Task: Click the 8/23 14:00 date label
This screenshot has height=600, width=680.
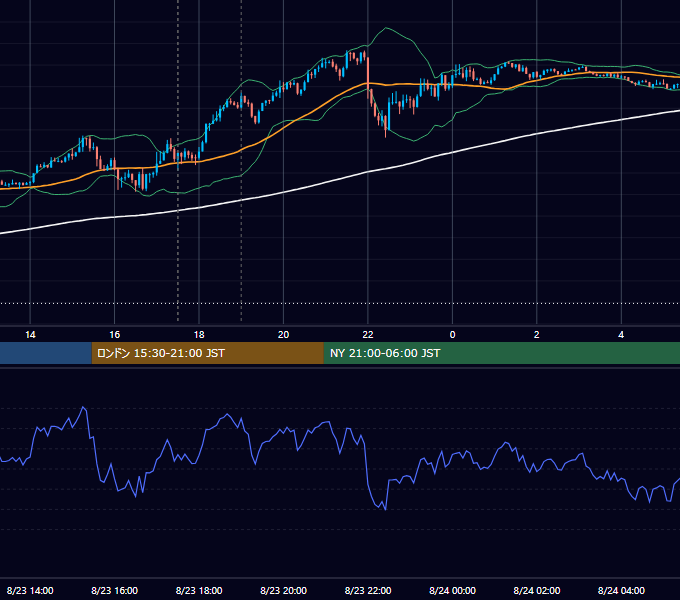Action: (30, 590)
